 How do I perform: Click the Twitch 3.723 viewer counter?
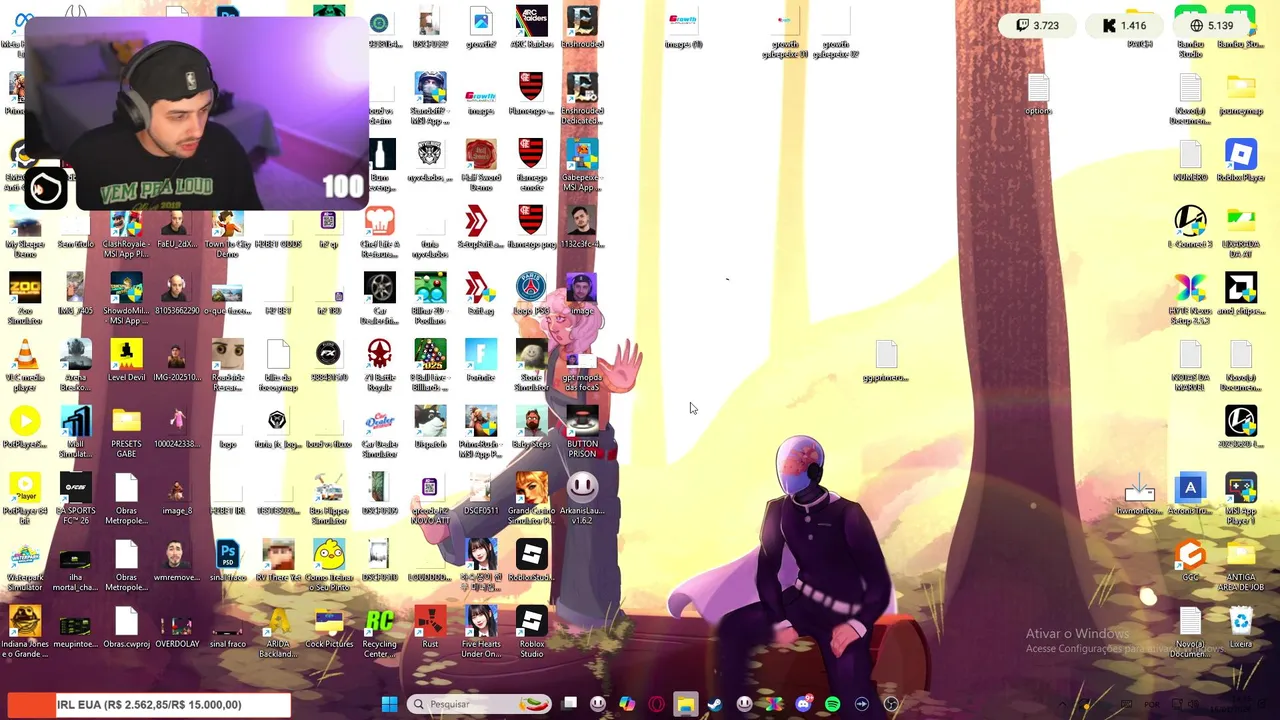coord(1038,25)
